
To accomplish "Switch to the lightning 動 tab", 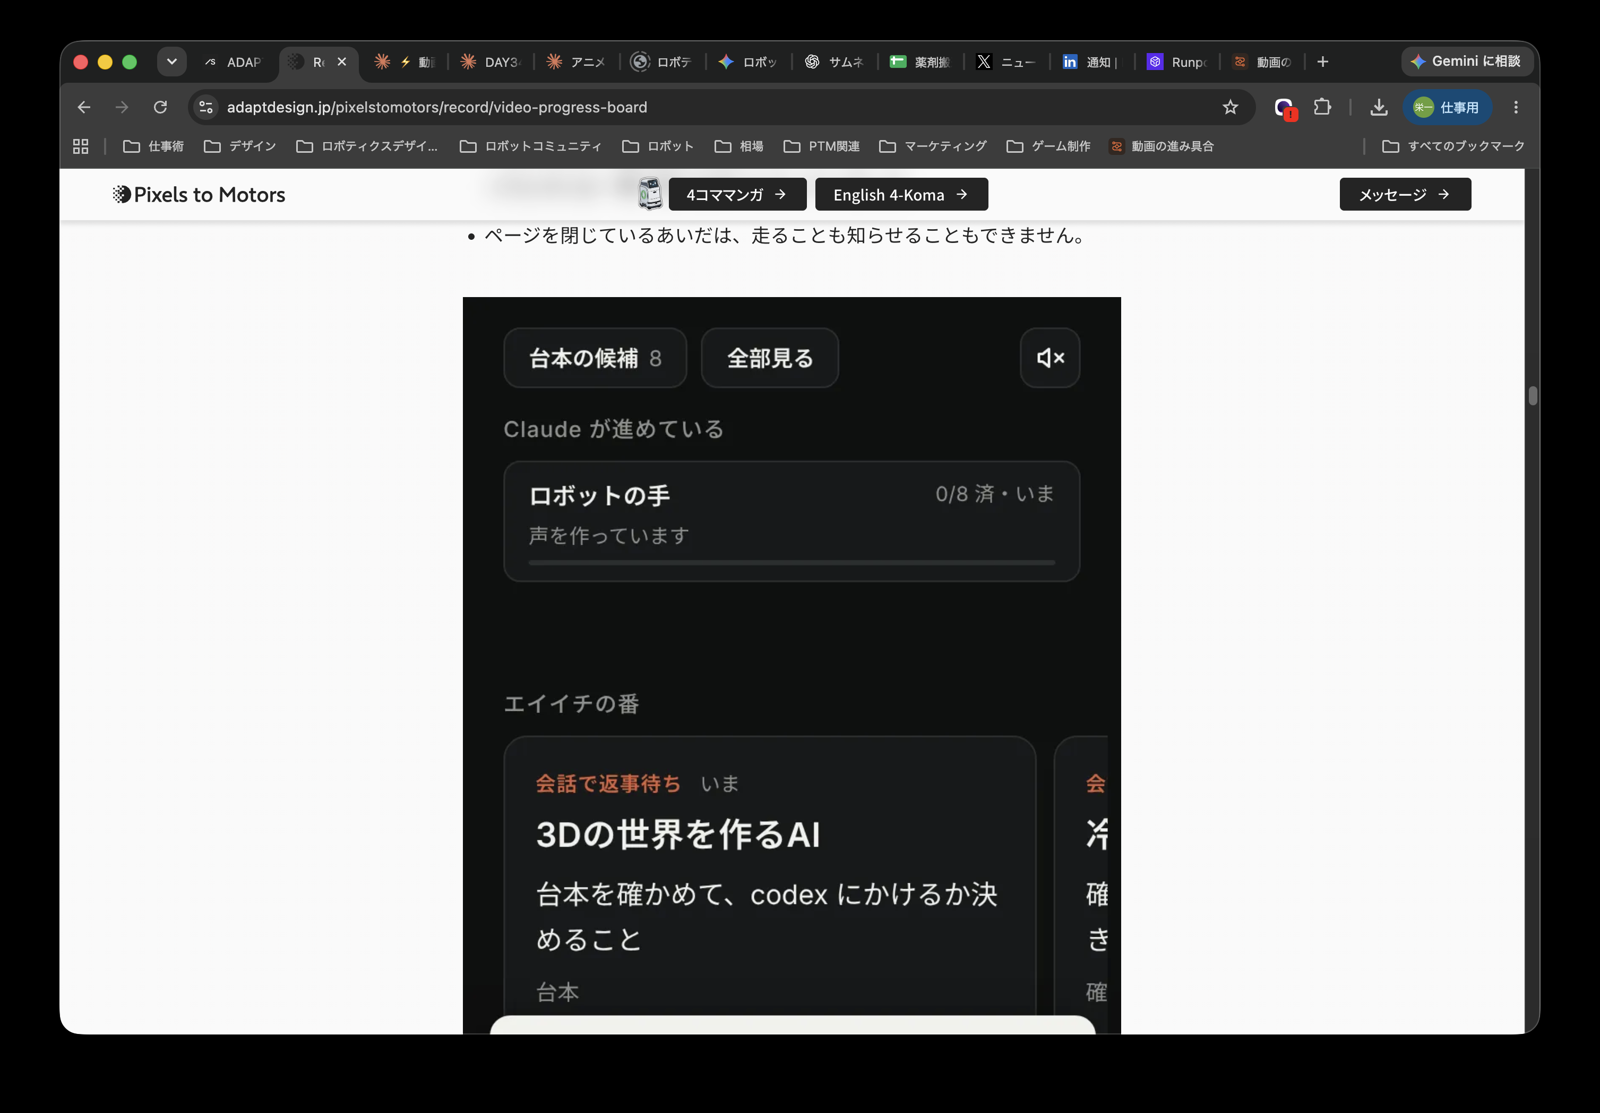I will (x=404, y=62).
